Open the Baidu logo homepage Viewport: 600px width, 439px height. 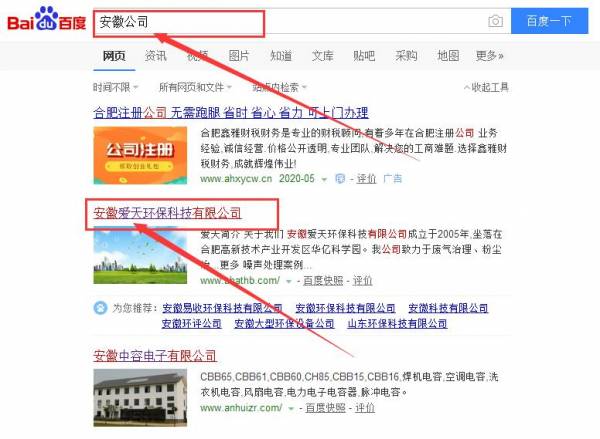point(47,19)
